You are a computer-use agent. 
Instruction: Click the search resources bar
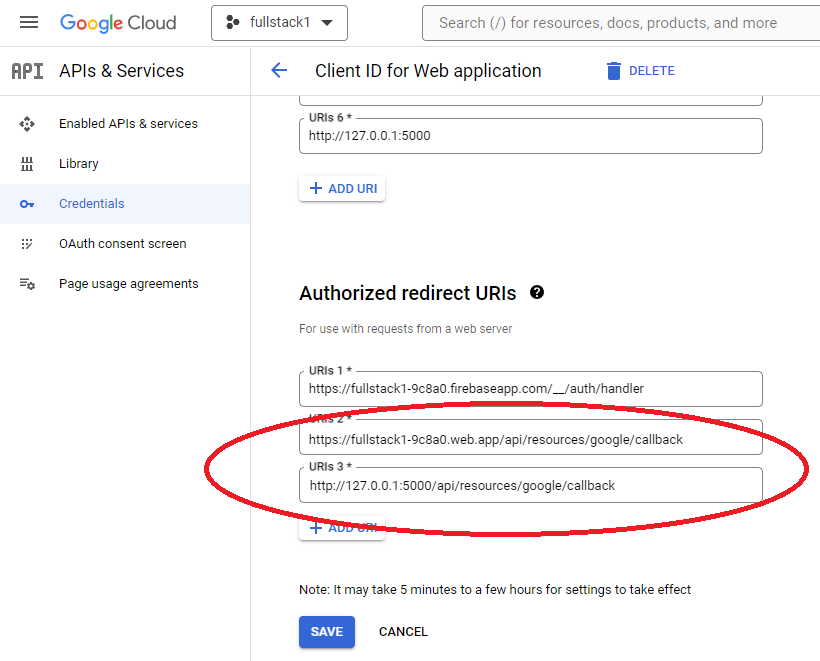point(620,22)
